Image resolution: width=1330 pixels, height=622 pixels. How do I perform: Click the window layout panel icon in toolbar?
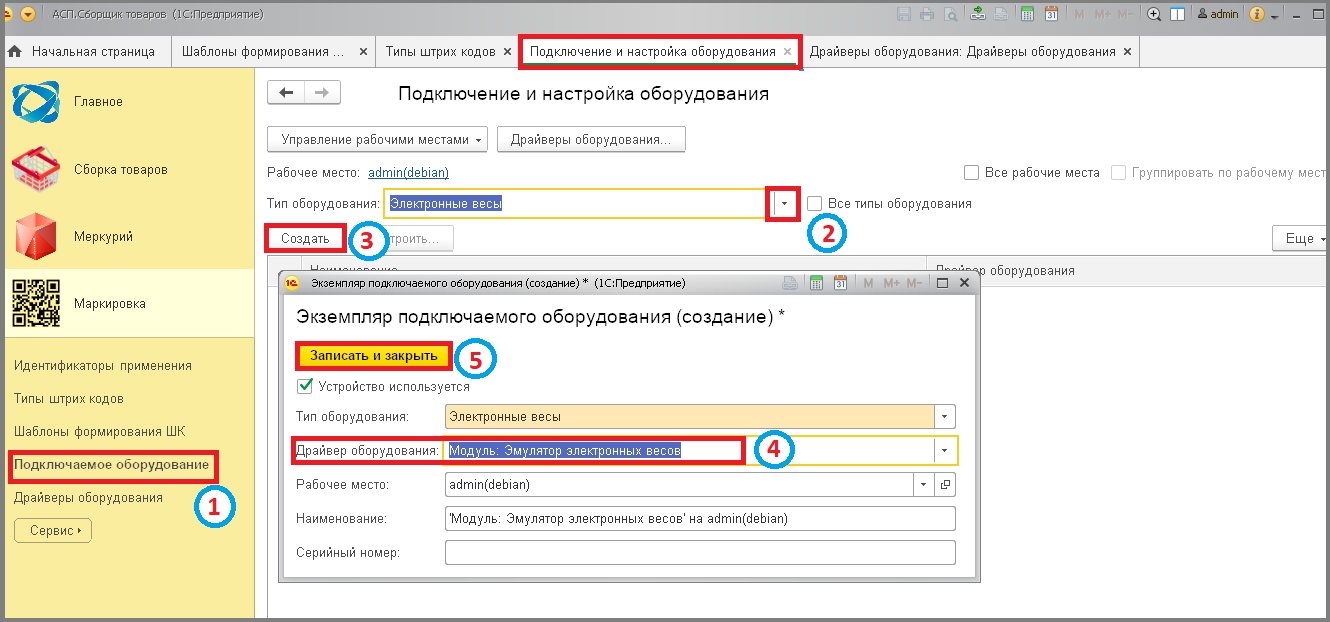click(x=1177, y=14)
